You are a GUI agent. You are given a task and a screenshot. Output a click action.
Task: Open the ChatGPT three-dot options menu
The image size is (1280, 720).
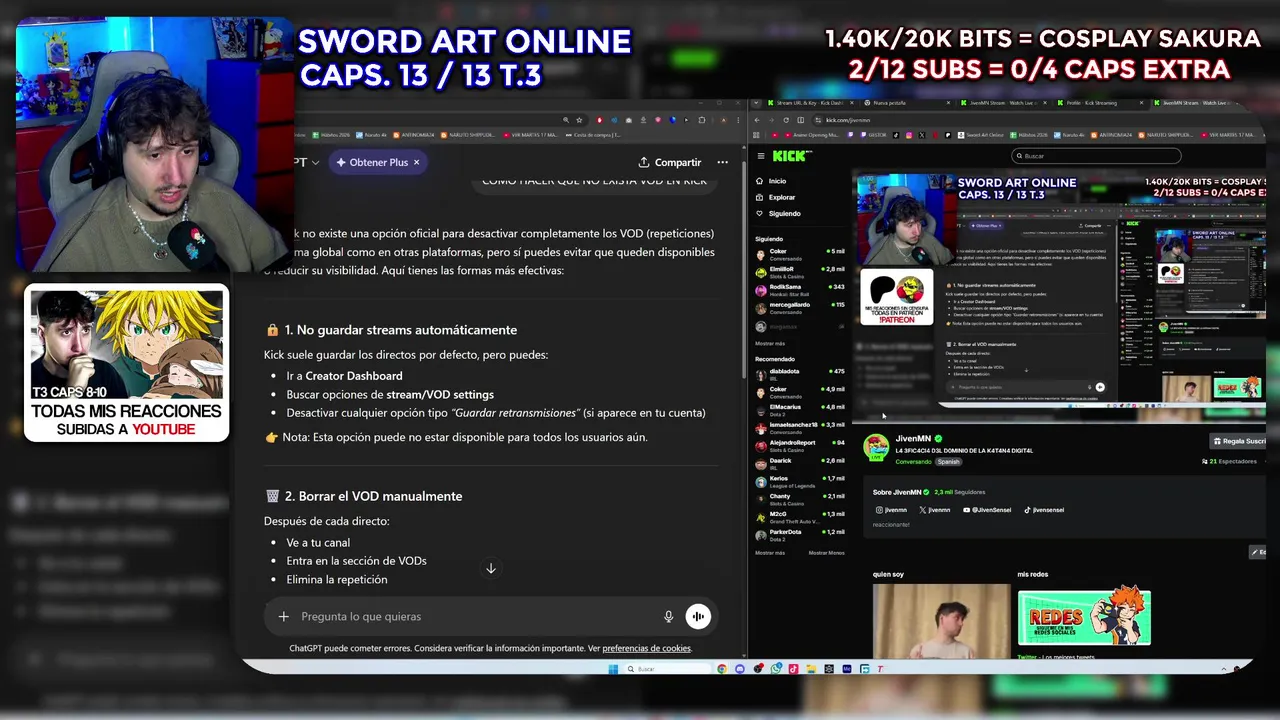pyautogui.click(x=722, y=162)
